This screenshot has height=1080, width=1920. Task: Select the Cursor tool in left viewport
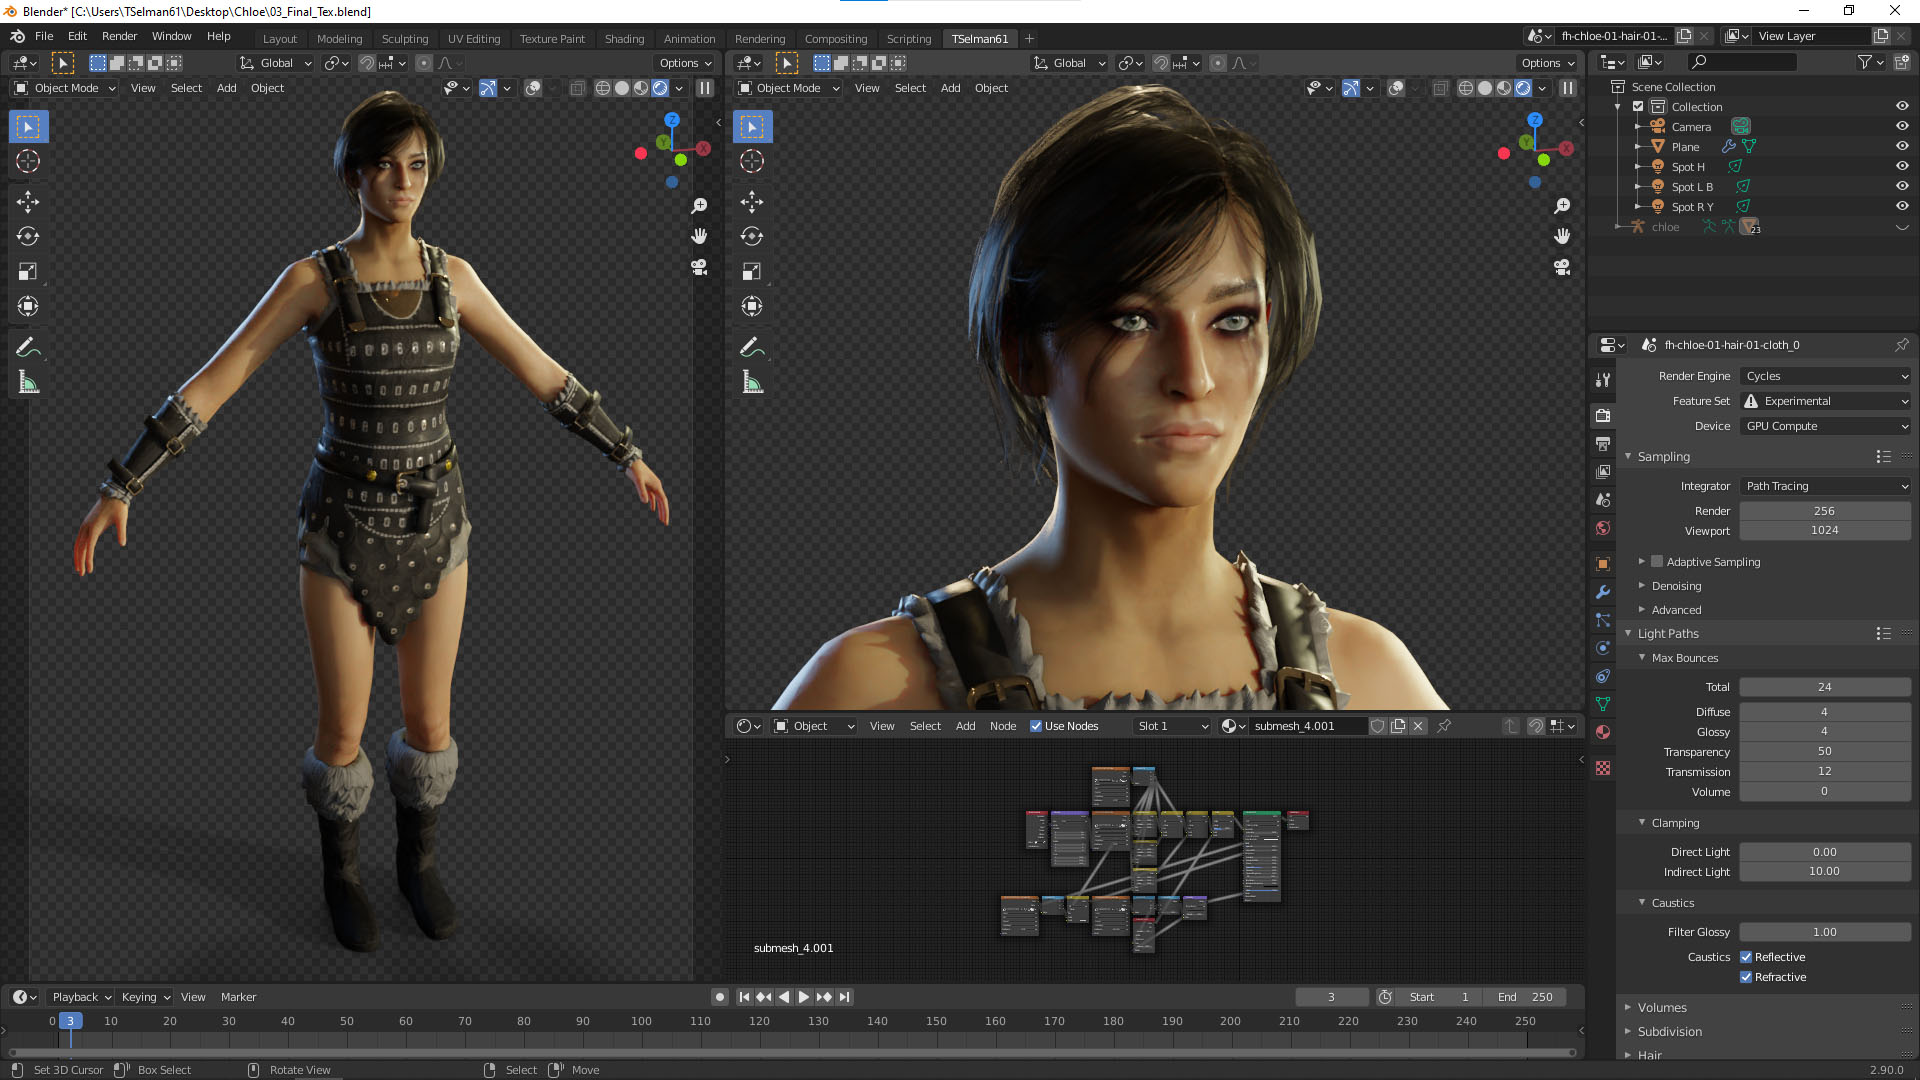point(28,161)
